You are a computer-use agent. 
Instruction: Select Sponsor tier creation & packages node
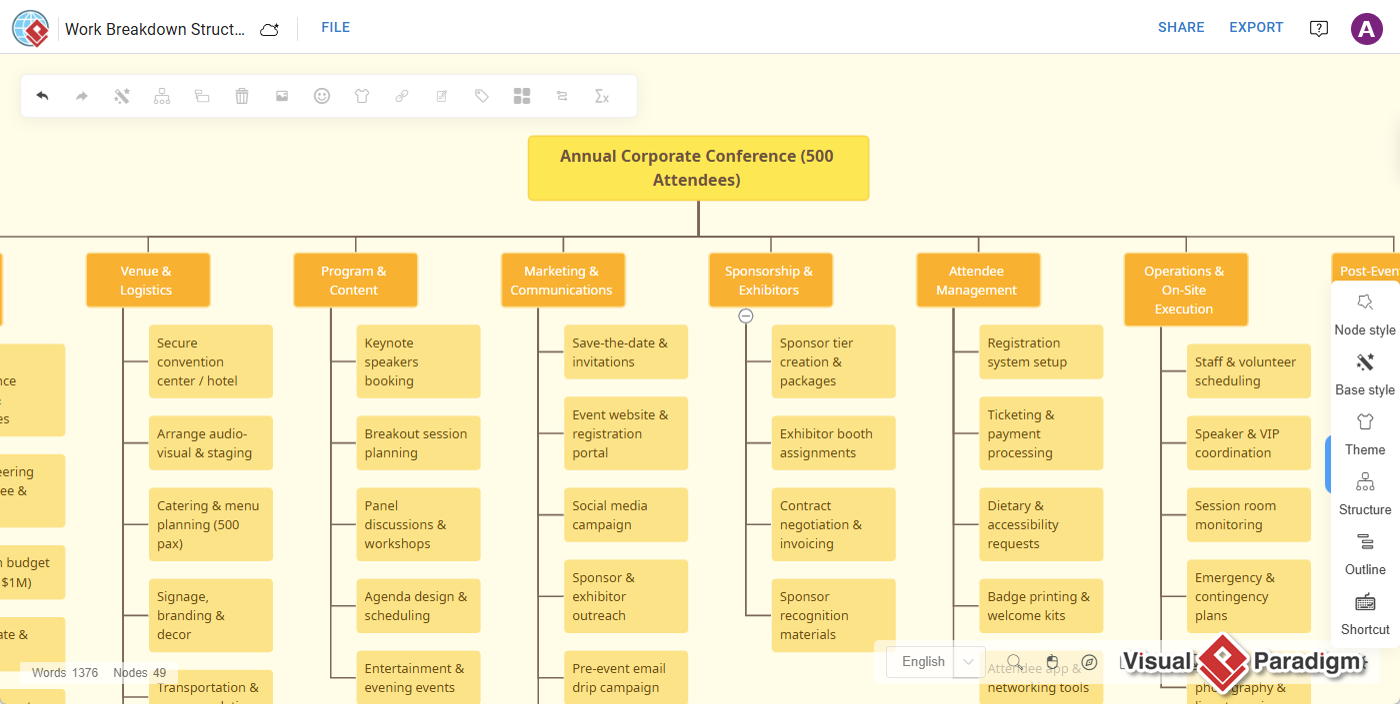tap(833, 361)
